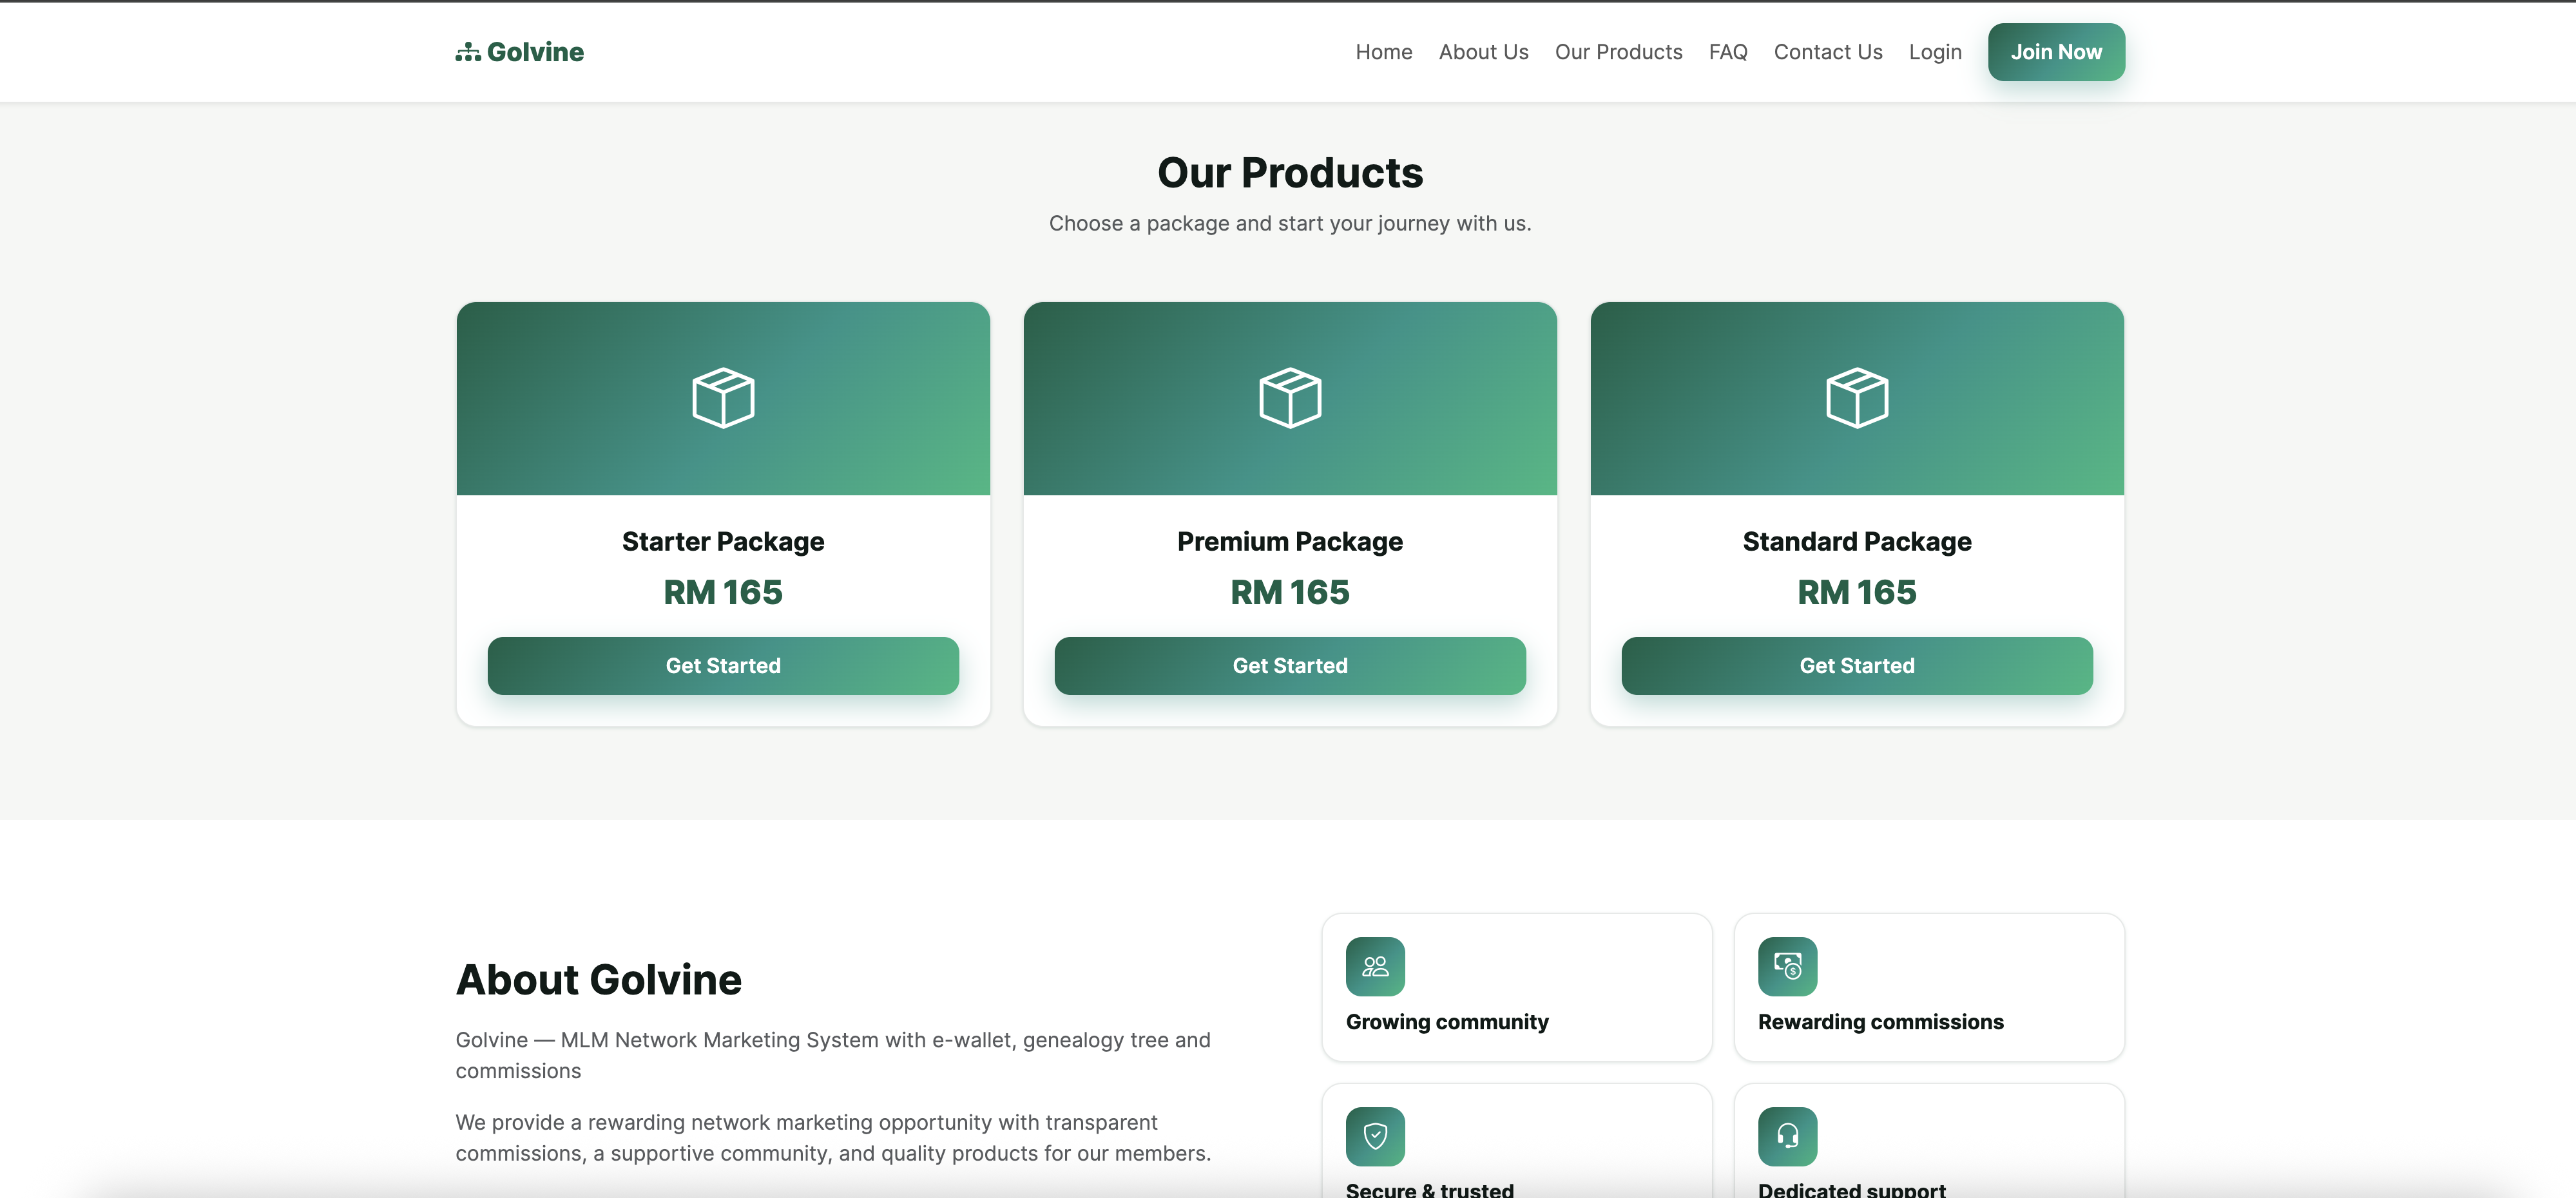The image size is (2576, 1198).
Task: Select the Standard Package title
Action: coord(1857,542)
